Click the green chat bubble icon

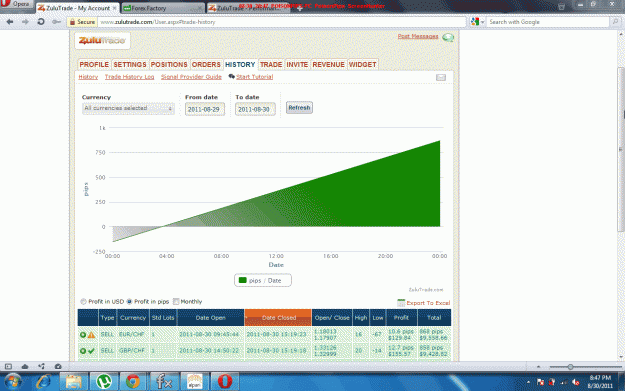(x=448, y=38)
